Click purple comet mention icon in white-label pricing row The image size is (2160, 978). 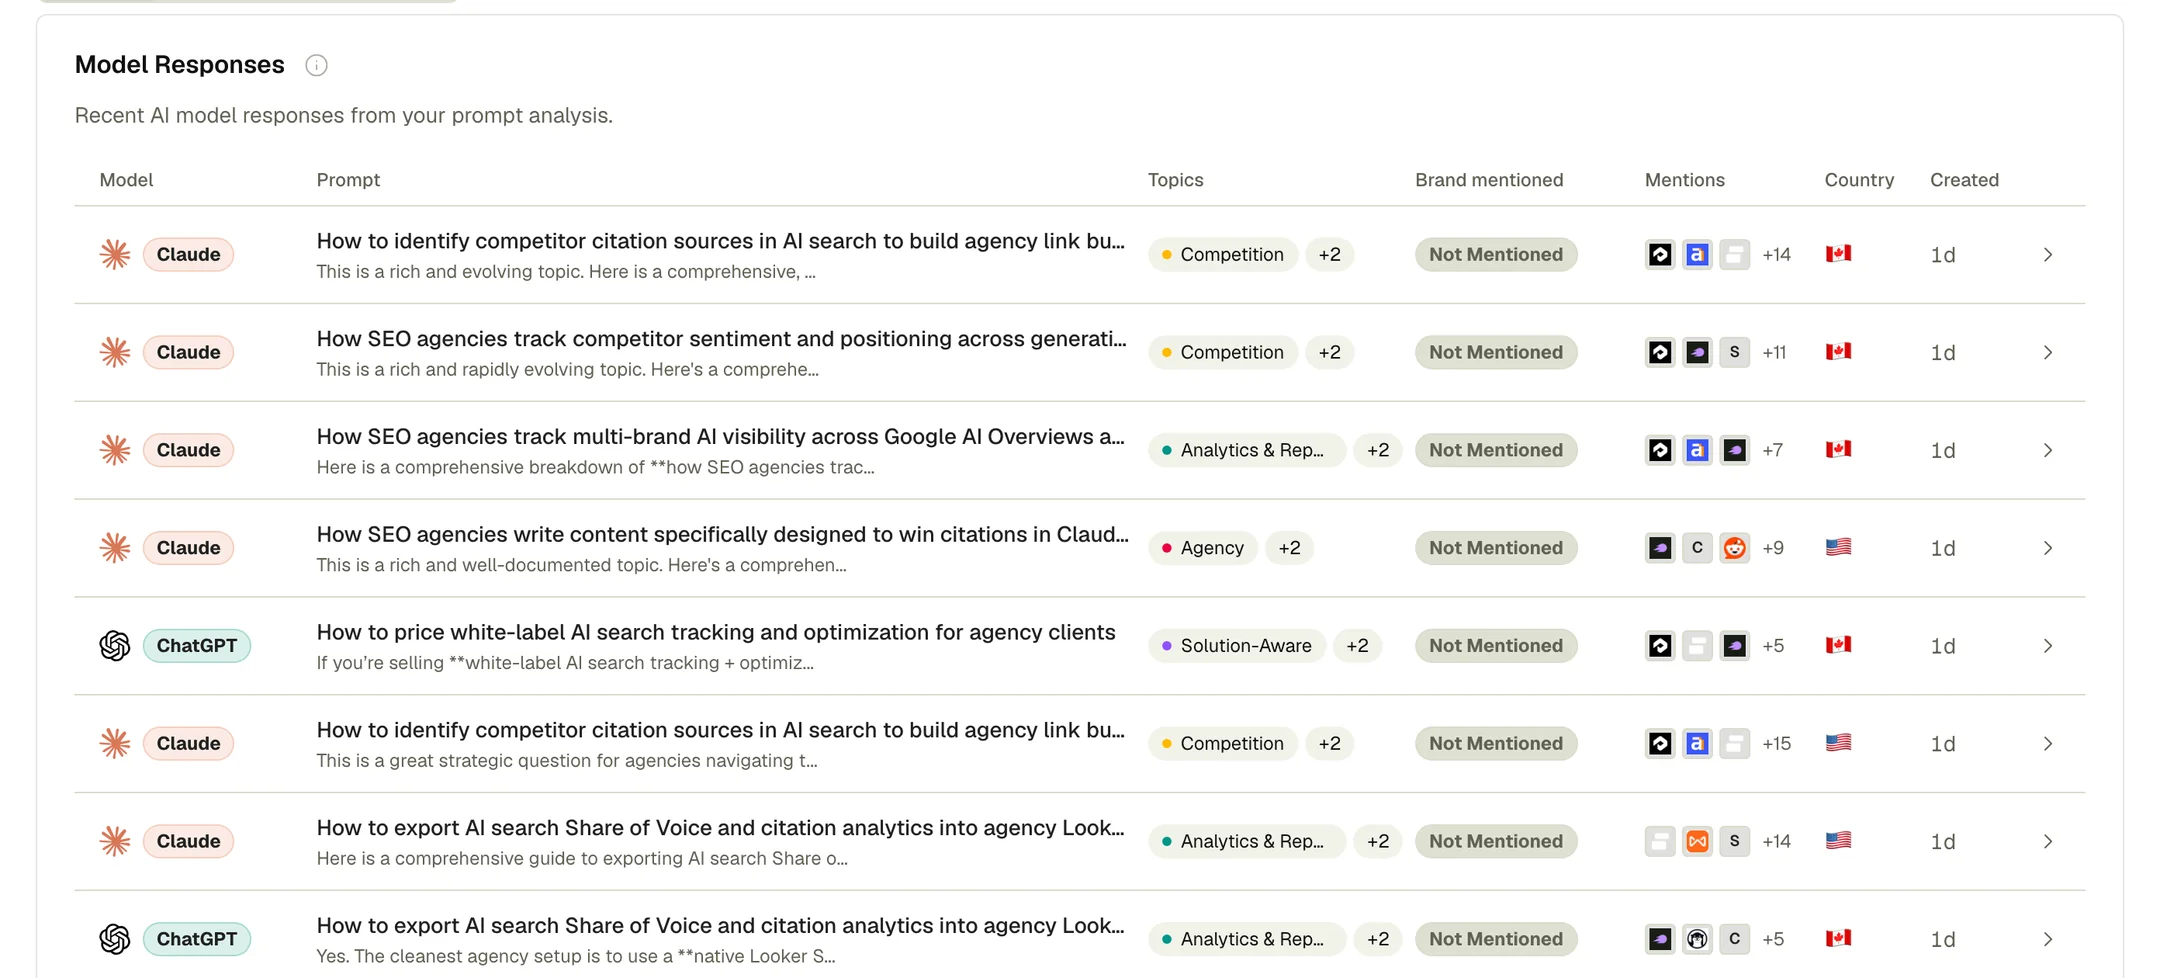click(x=1734, y=646)
